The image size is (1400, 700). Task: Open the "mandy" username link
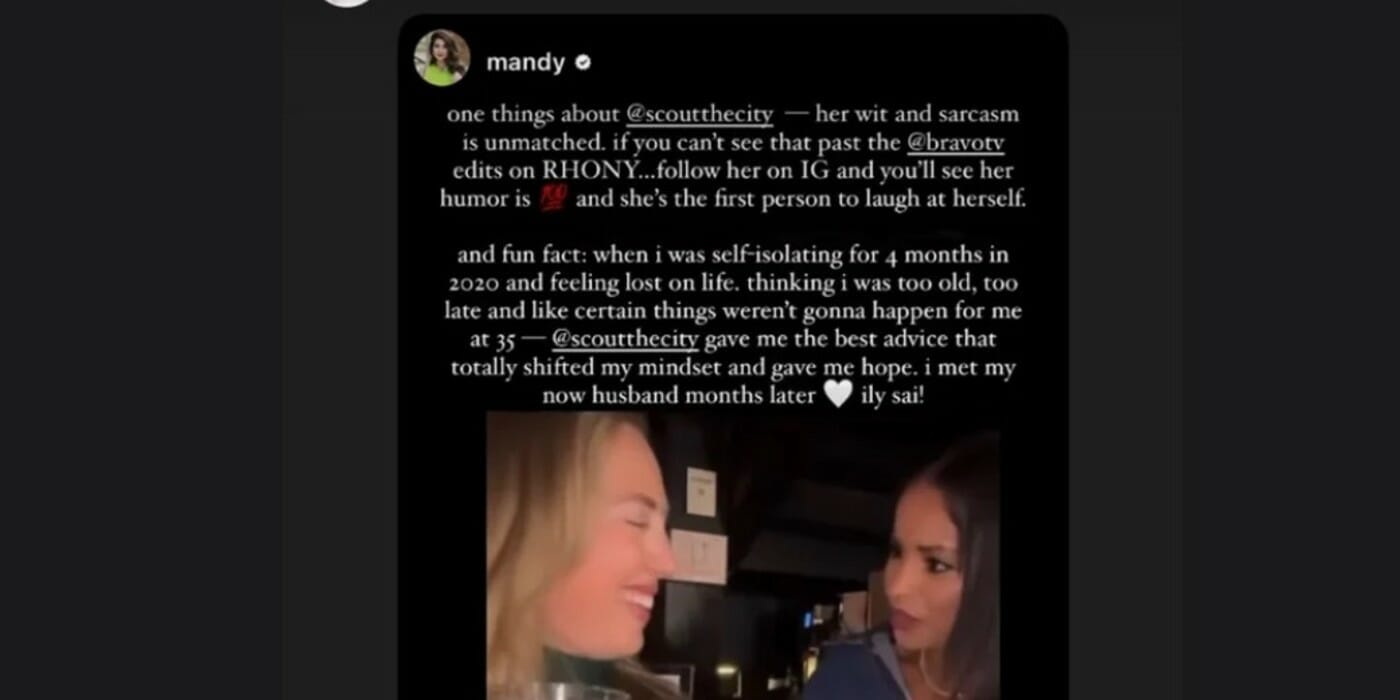point(525,63)
